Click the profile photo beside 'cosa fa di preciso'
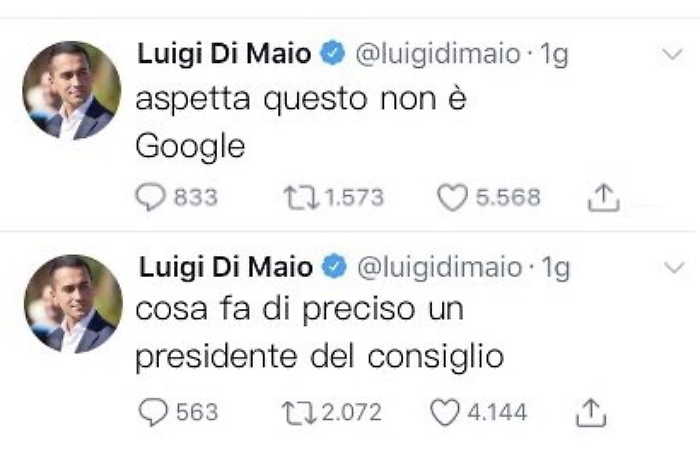 tap(72, 303)
